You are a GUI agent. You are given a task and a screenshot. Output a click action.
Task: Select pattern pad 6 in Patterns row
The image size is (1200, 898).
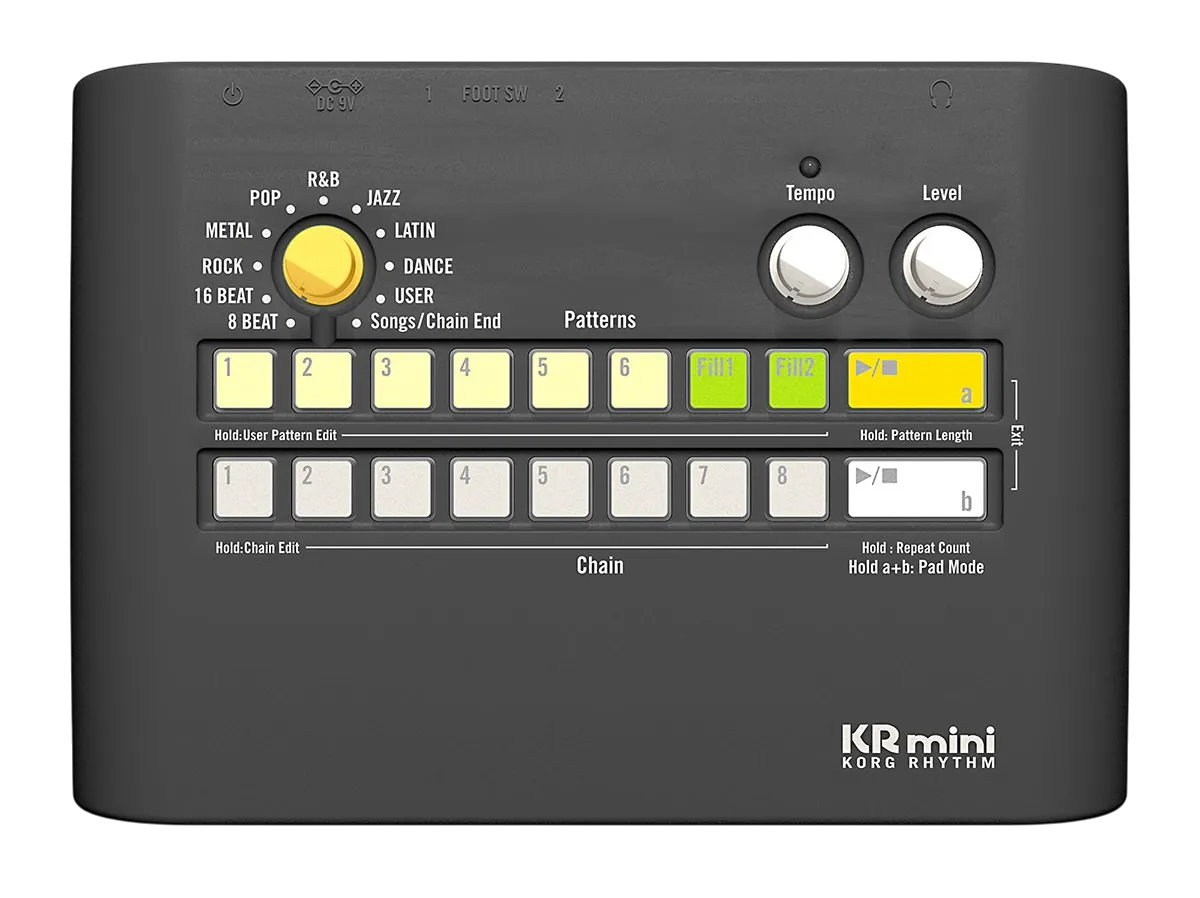point(639,380)
